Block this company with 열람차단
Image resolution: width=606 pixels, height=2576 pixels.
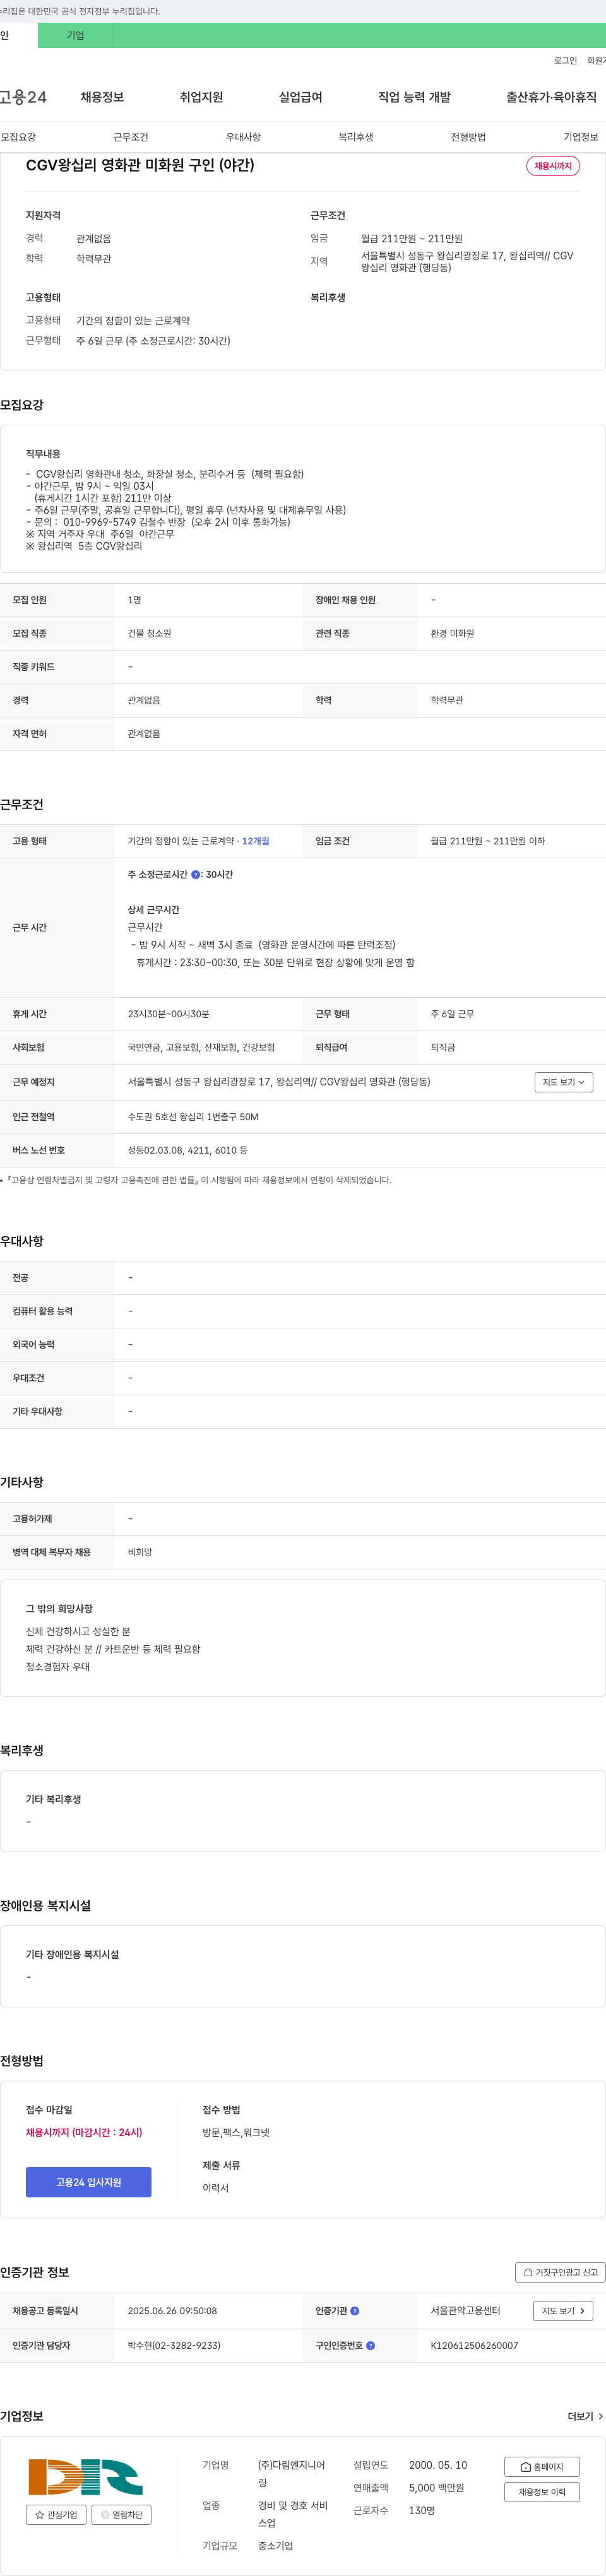tap(121, 2514)
